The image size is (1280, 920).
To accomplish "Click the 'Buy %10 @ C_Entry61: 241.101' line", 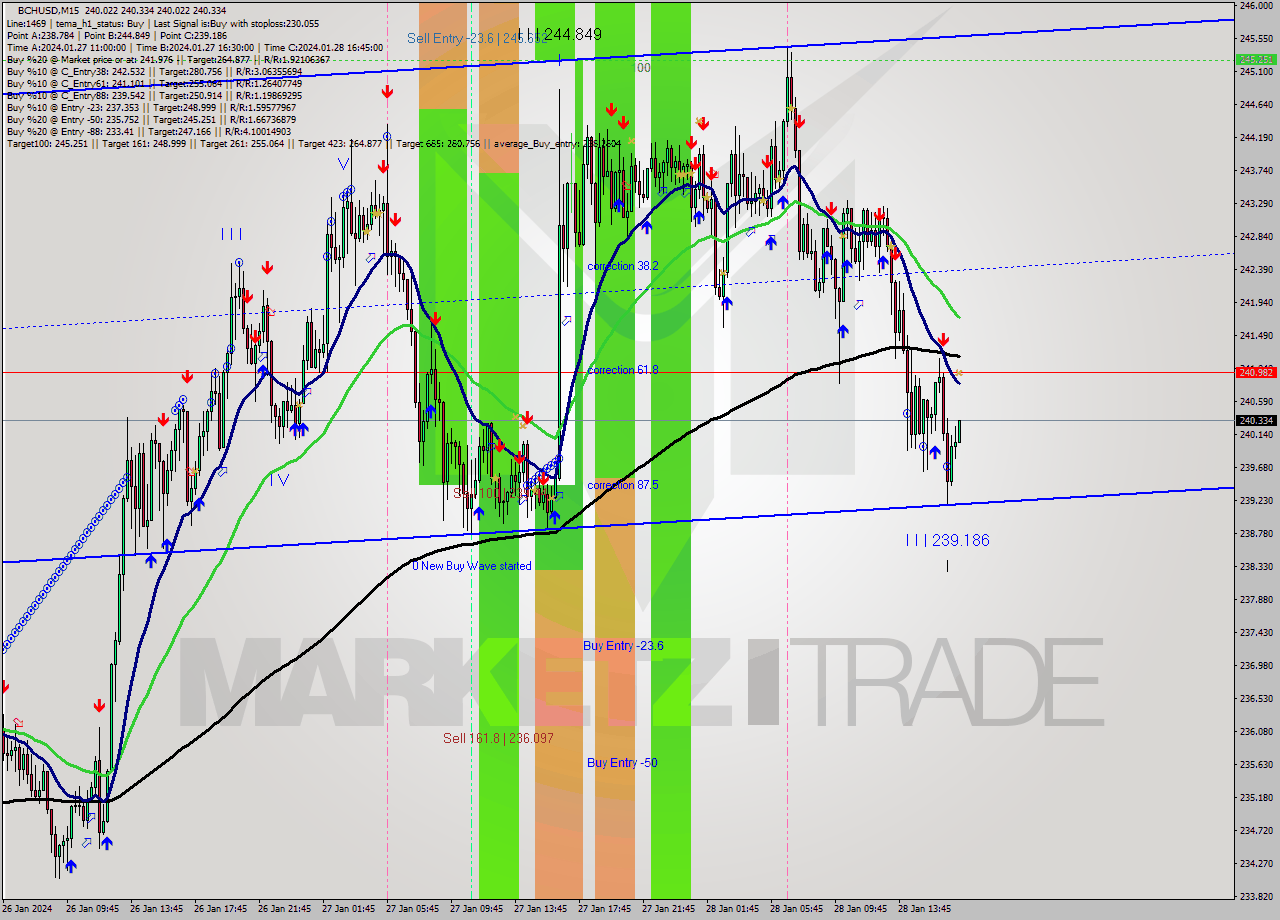I will pyautogui.click(x=154, y=83).
